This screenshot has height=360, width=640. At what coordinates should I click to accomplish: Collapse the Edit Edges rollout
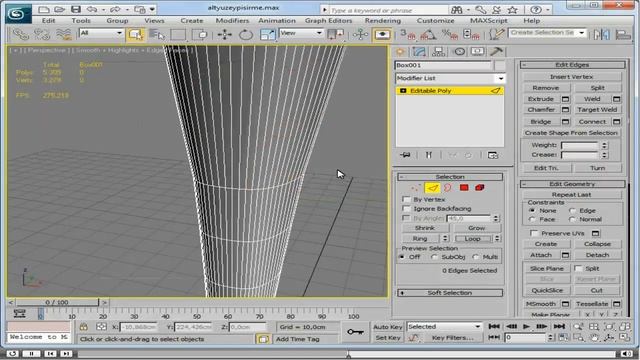[x=572, y=65]
